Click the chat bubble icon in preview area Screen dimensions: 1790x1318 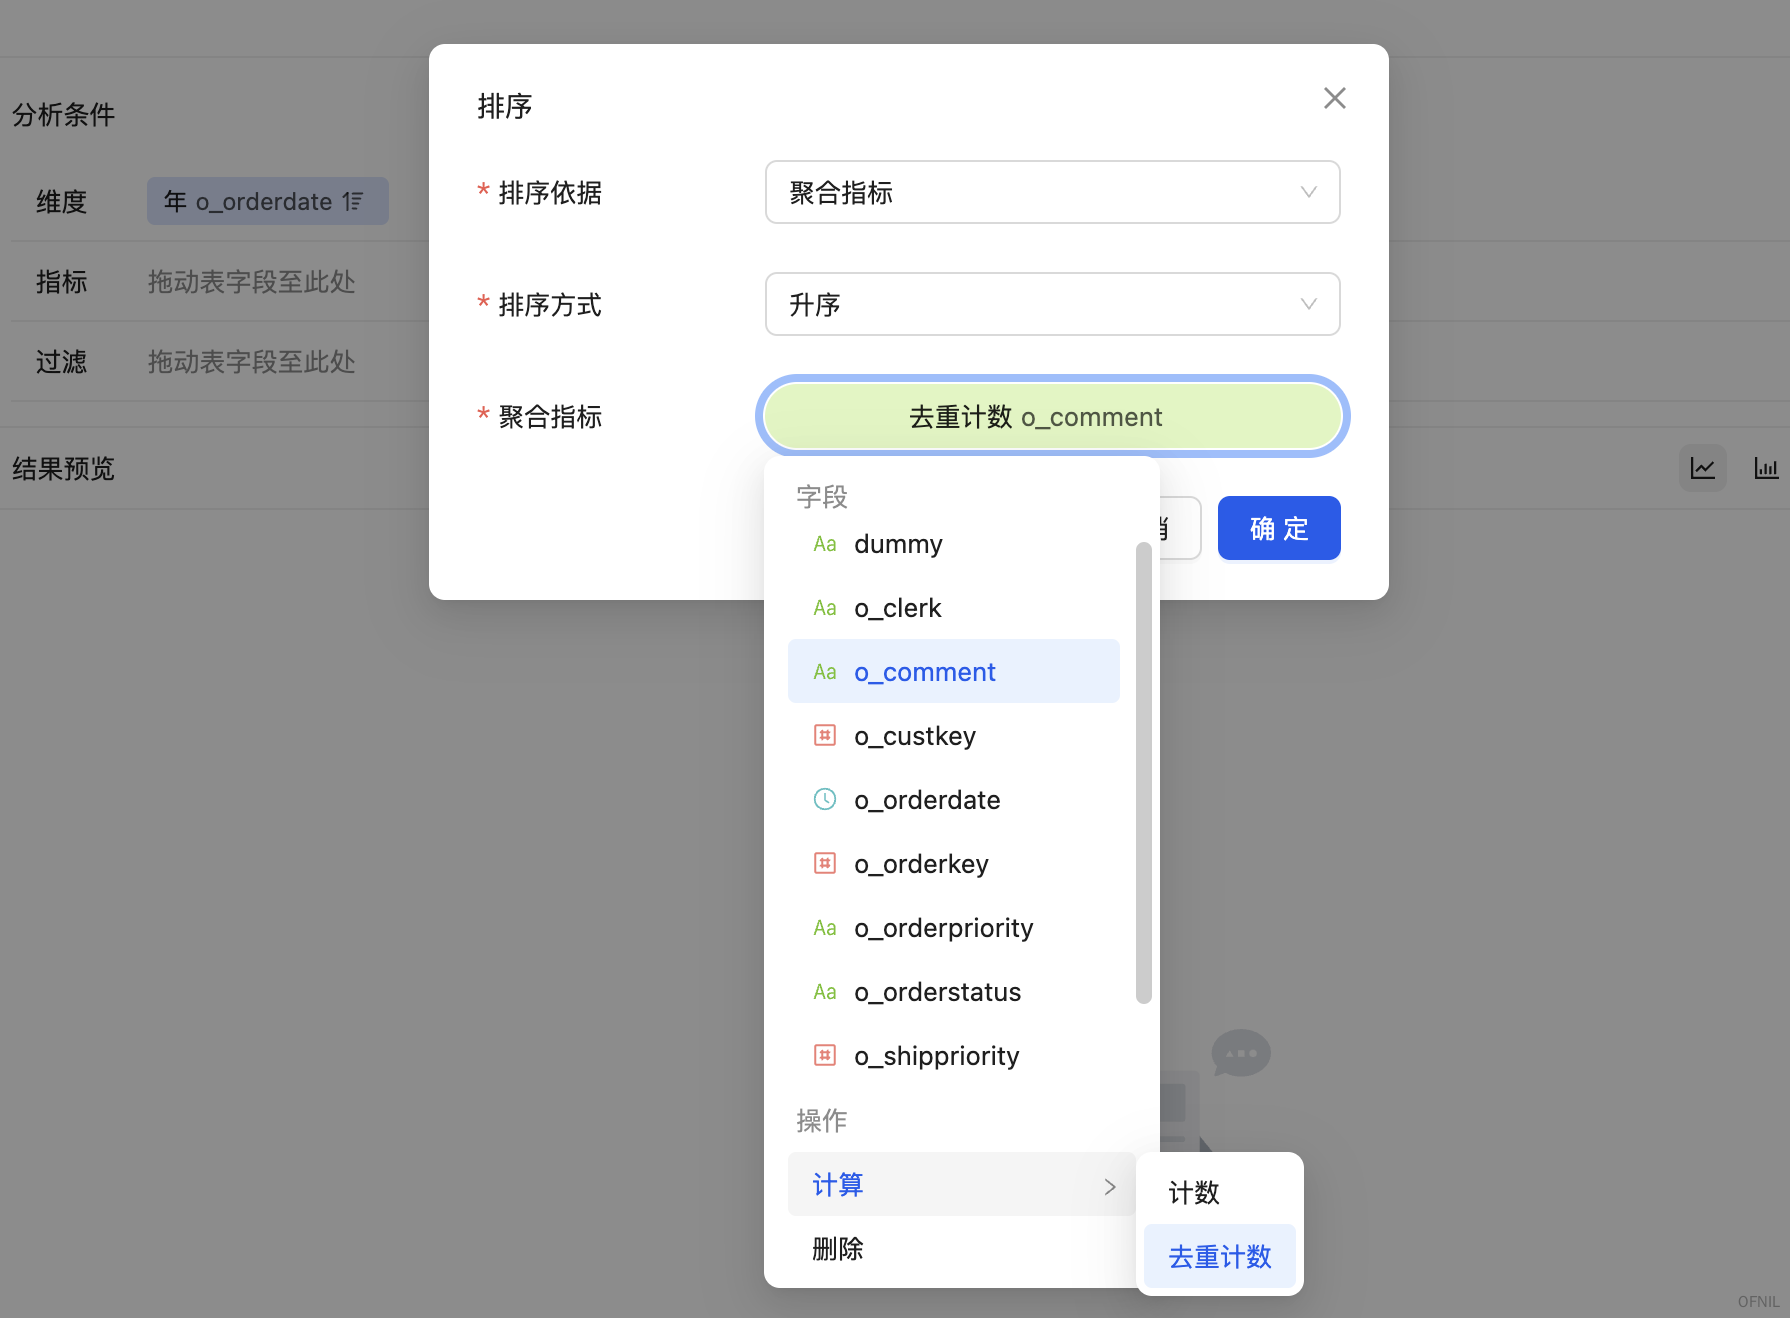tap(1240, 1053)
